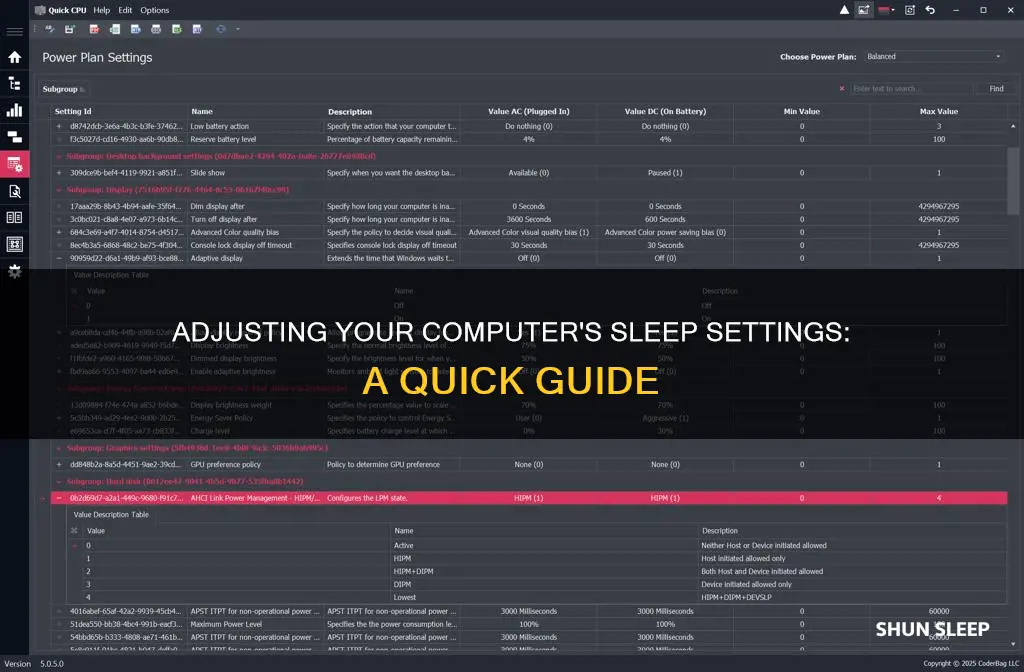Collapse the Display subgroup header
Screen dimensions: 1024x672
click(x=59, y=190)
